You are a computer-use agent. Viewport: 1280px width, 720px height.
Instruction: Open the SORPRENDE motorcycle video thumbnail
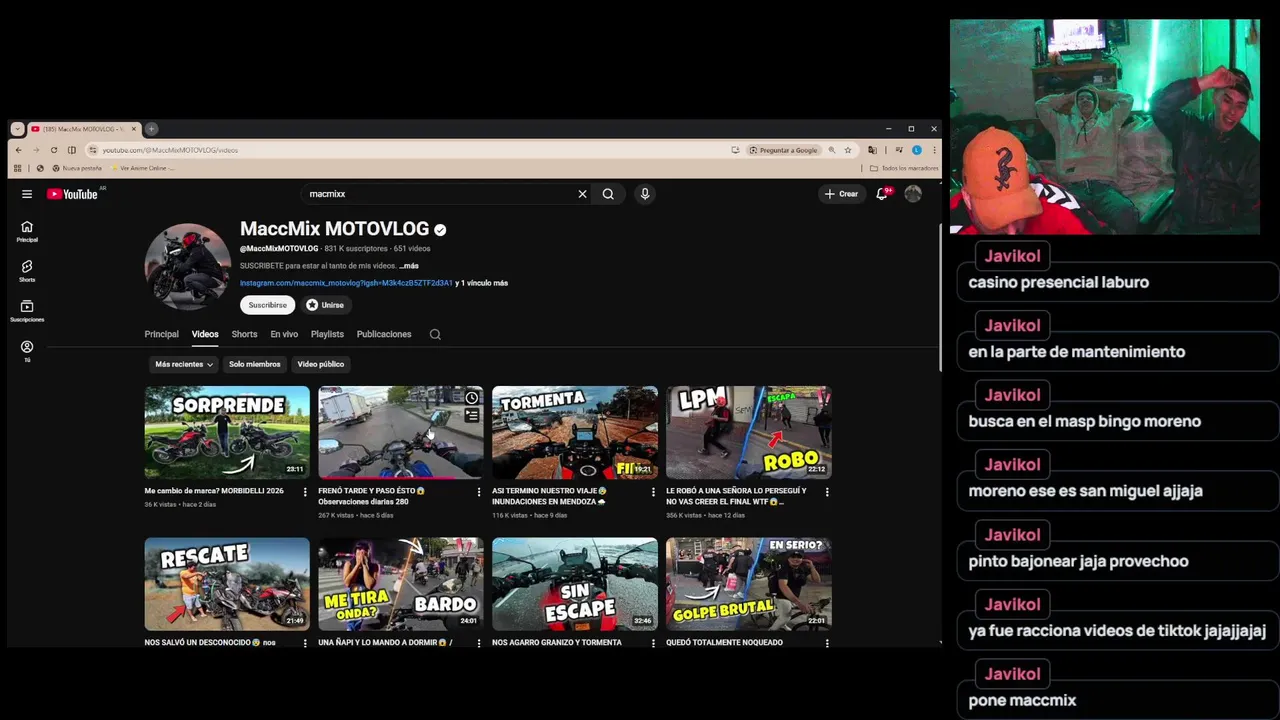pyautogui.click(x=227, y=432)
